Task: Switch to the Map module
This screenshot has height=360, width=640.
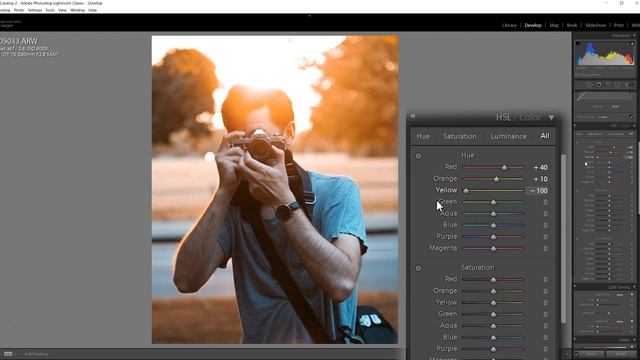Action: click(x=554, y=25)
